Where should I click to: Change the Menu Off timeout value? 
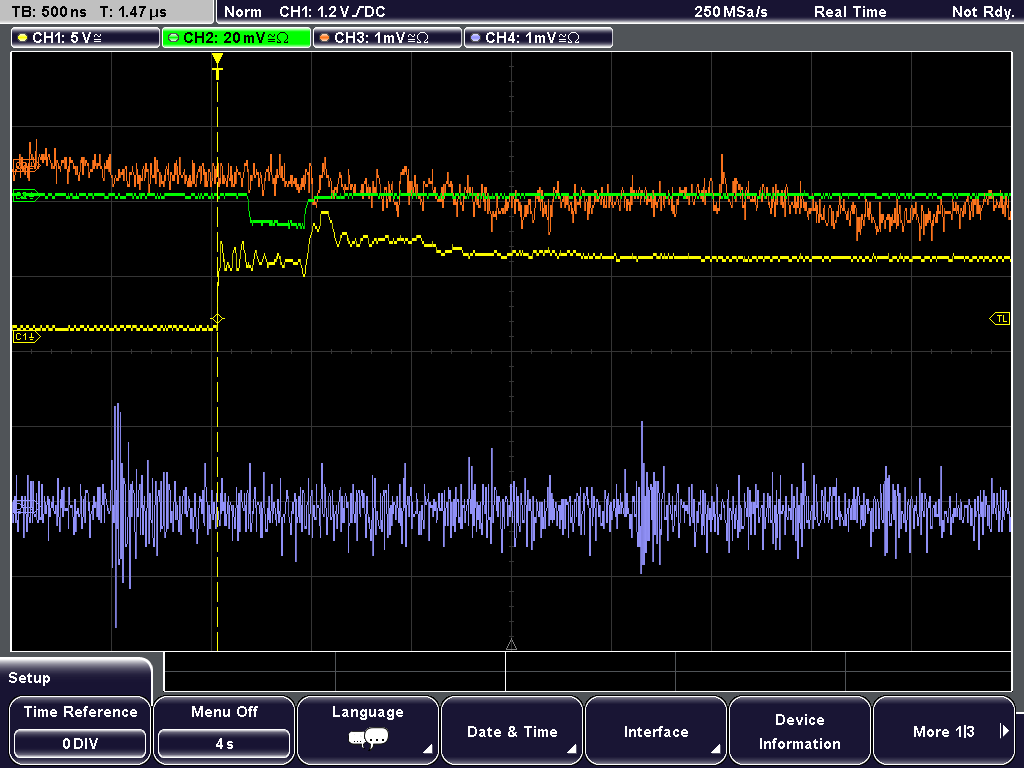pos(224,730)
